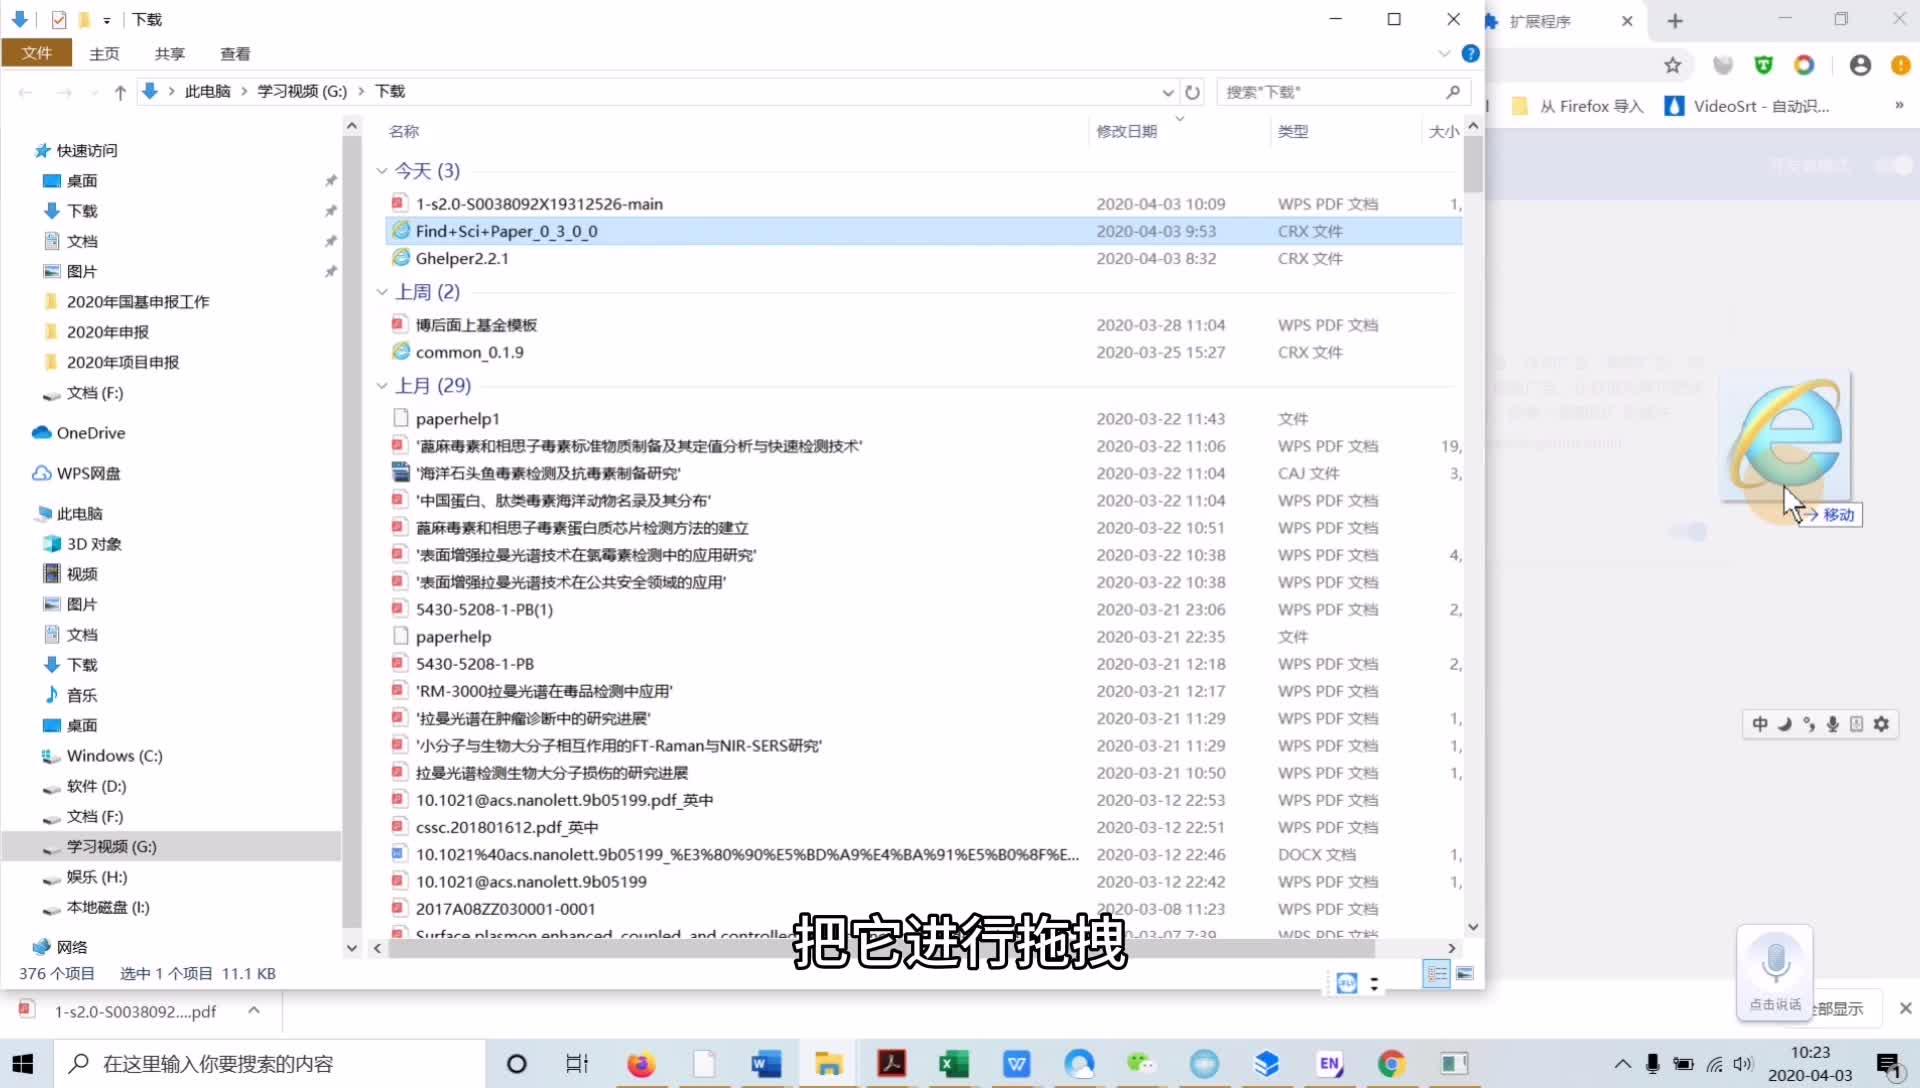
Task: Expand the ribbon with the chevron
Action: tap(1443, 54)
